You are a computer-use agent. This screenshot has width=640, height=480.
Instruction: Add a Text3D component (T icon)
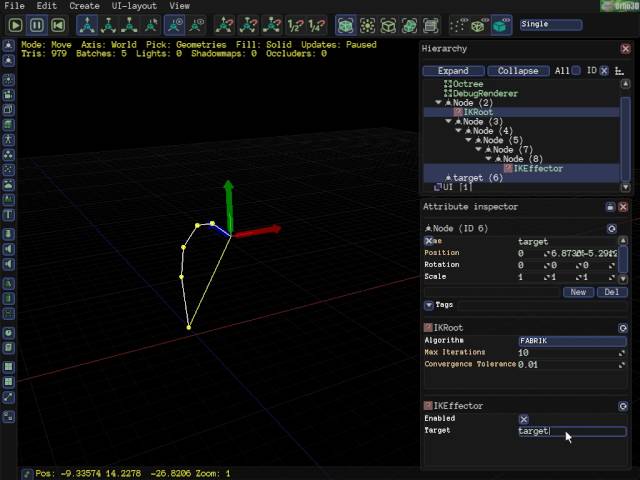pyautogui.click(x=9, y=215)
